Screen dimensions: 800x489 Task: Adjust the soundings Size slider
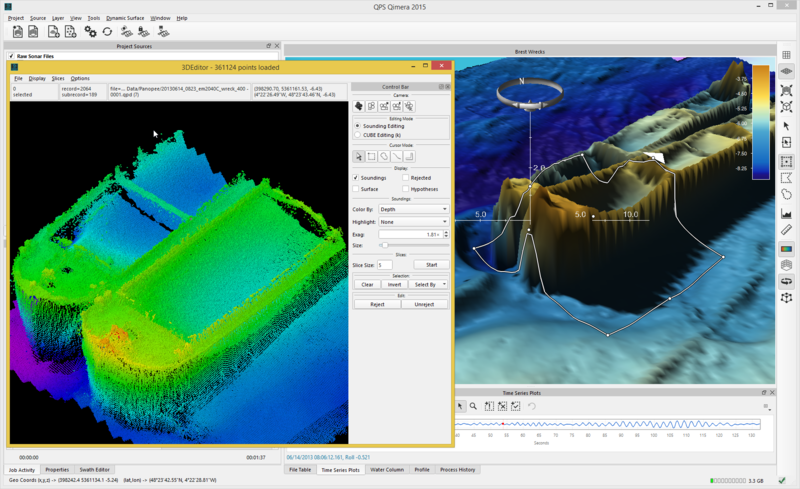(x=384, y=245)
